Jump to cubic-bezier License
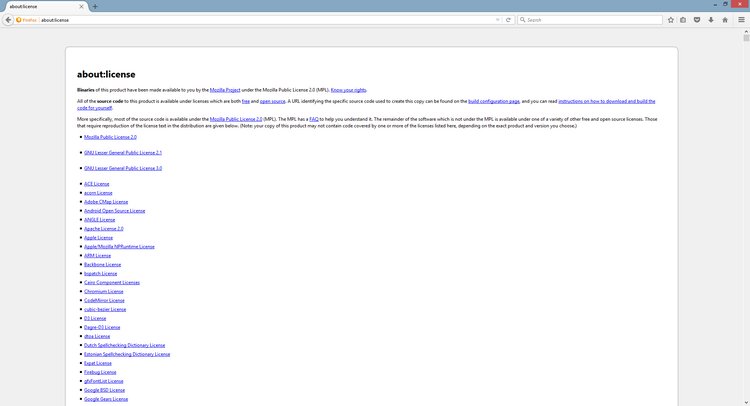The image size is (750, 406). (105, 309)
